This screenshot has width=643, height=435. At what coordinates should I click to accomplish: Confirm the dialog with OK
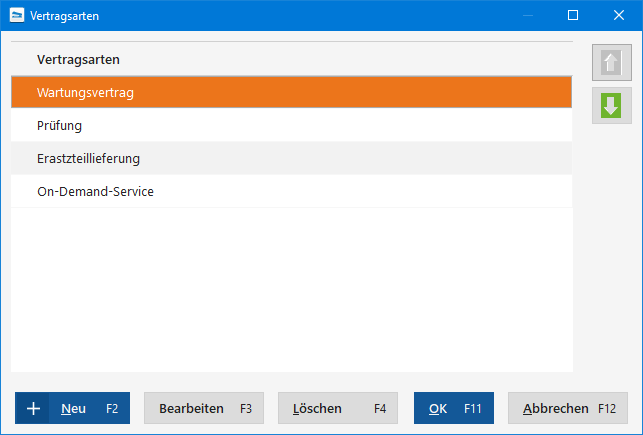pos(453,408)
